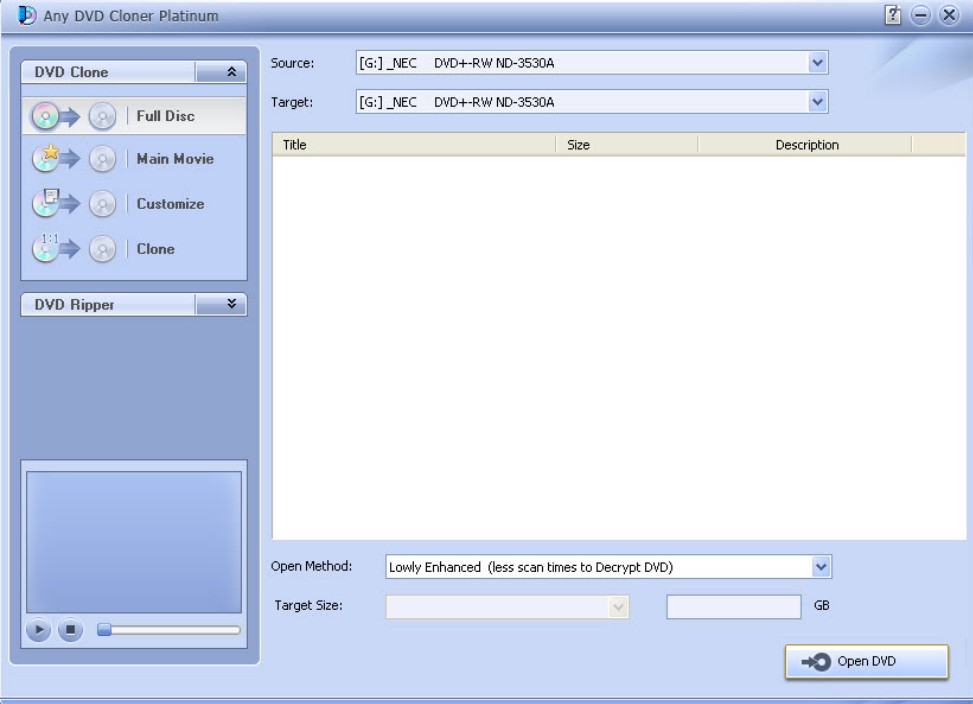Click the video preview area
Image resolution: width=973 pixels, height=704 pixels.
click(134, 542)
